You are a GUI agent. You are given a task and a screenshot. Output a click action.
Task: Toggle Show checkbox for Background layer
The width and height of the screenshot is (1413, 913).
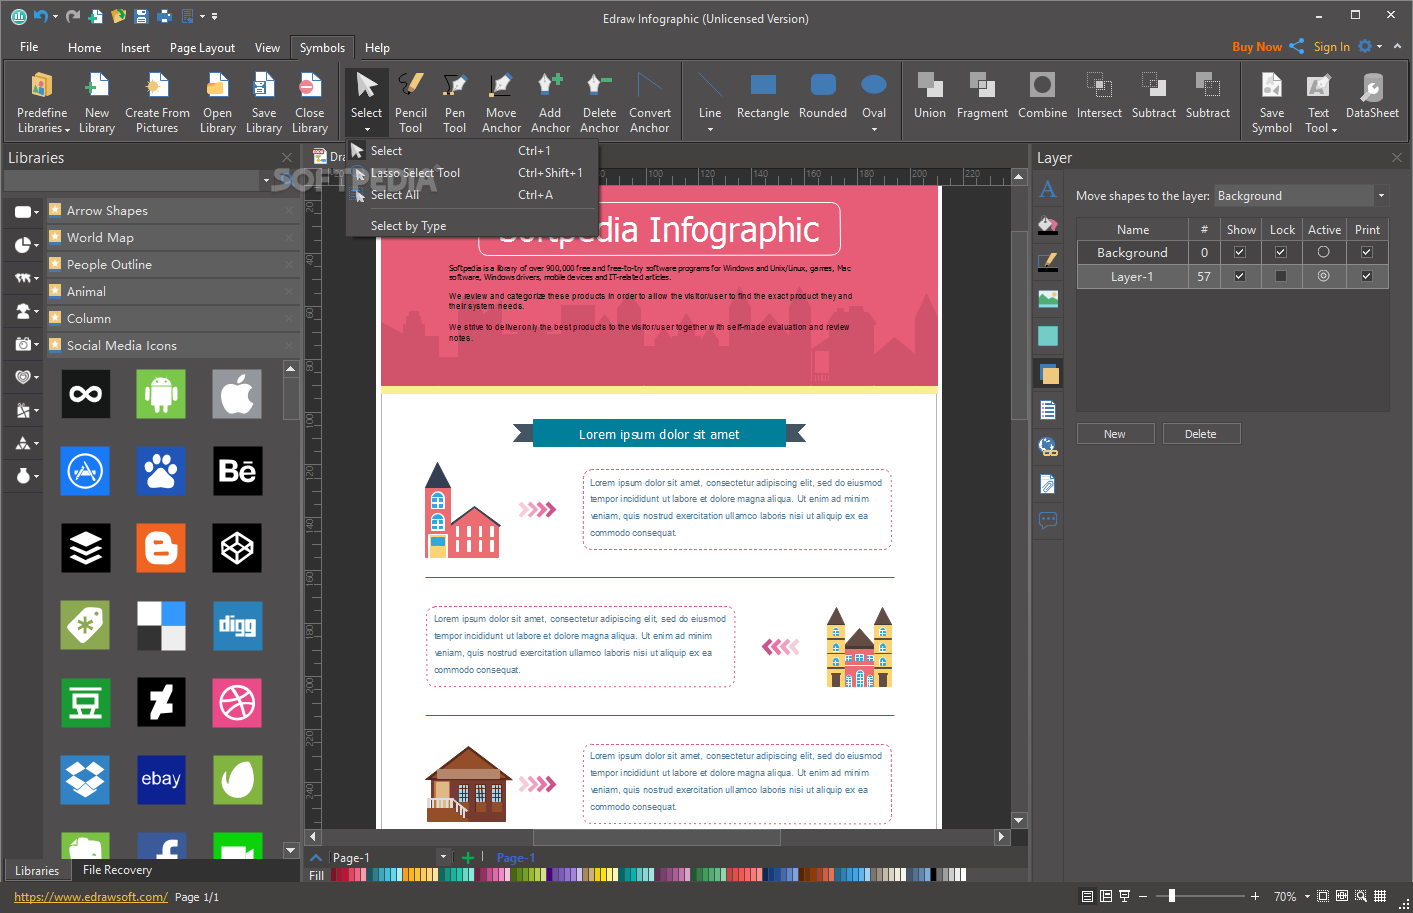pos(1240,252)
